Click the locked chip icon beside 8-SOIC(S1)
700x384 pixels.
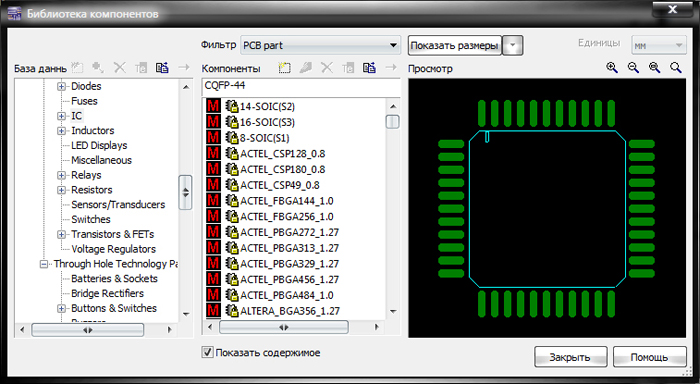click(x=232, y=138)
